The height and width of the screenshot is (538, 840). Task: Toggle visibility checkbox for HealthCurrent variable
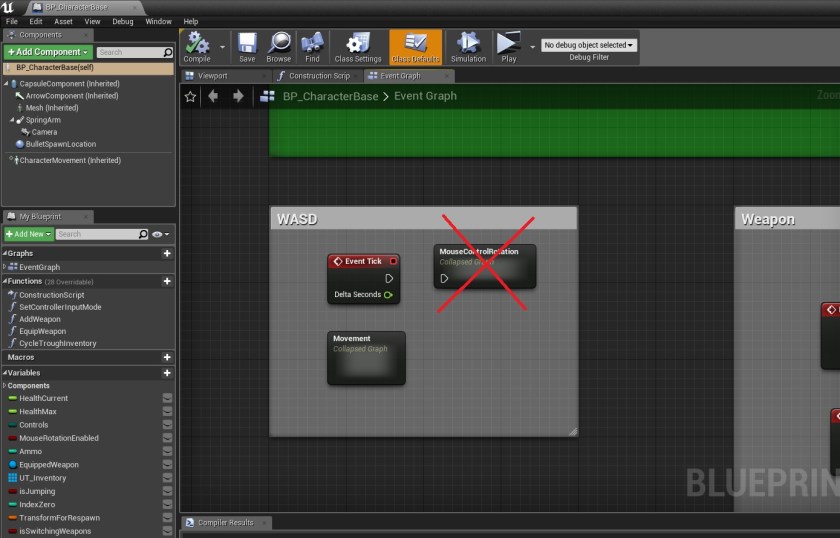click(x=167, y=398)
